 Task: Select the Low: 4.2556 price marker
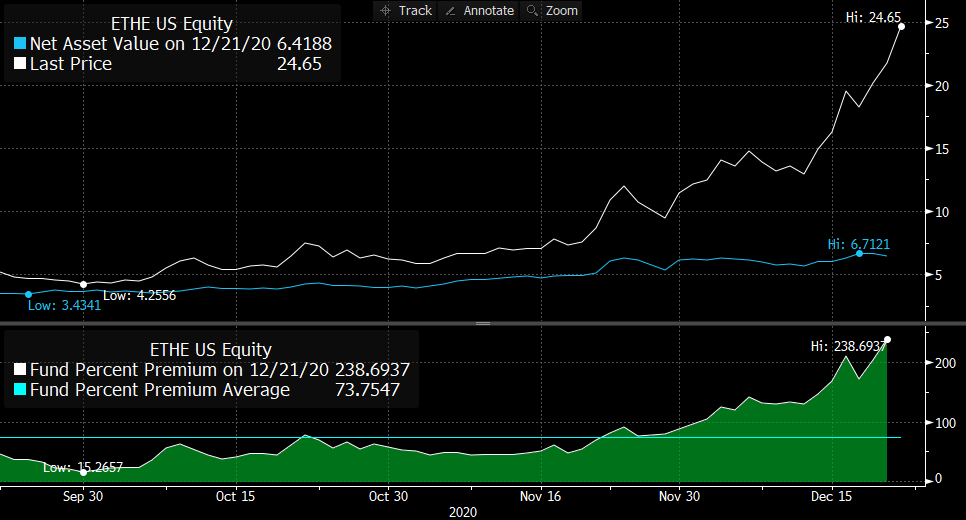83,285
